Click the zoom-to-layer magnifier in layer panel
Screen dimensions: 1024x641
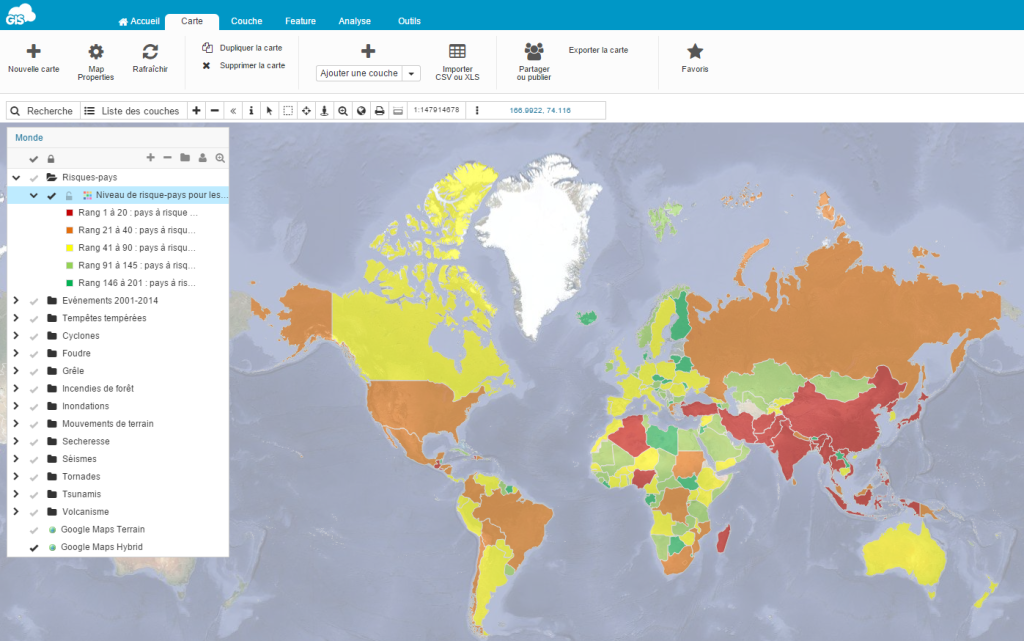click(x=220, y=158)
